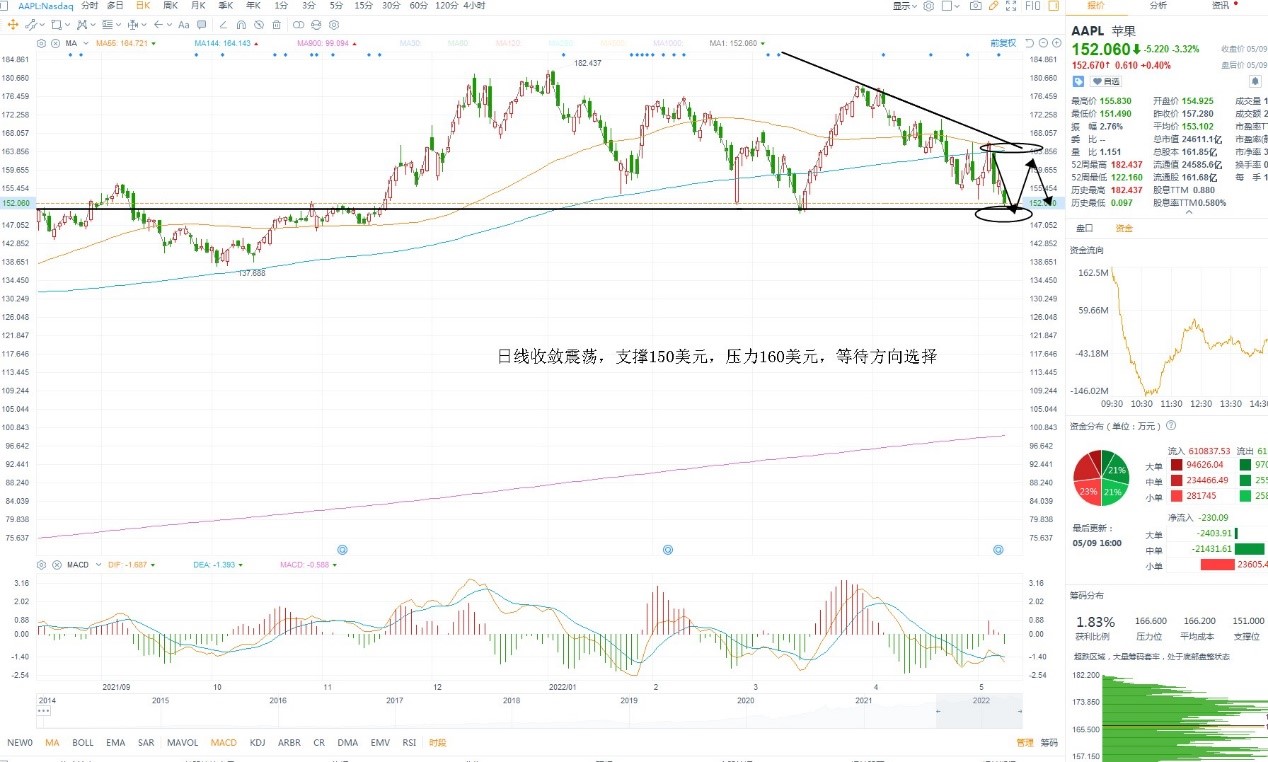The height and width of the screenshot is (762, 1268).
Task: Open the F10 company info
Action: [x=1033, y=6]
